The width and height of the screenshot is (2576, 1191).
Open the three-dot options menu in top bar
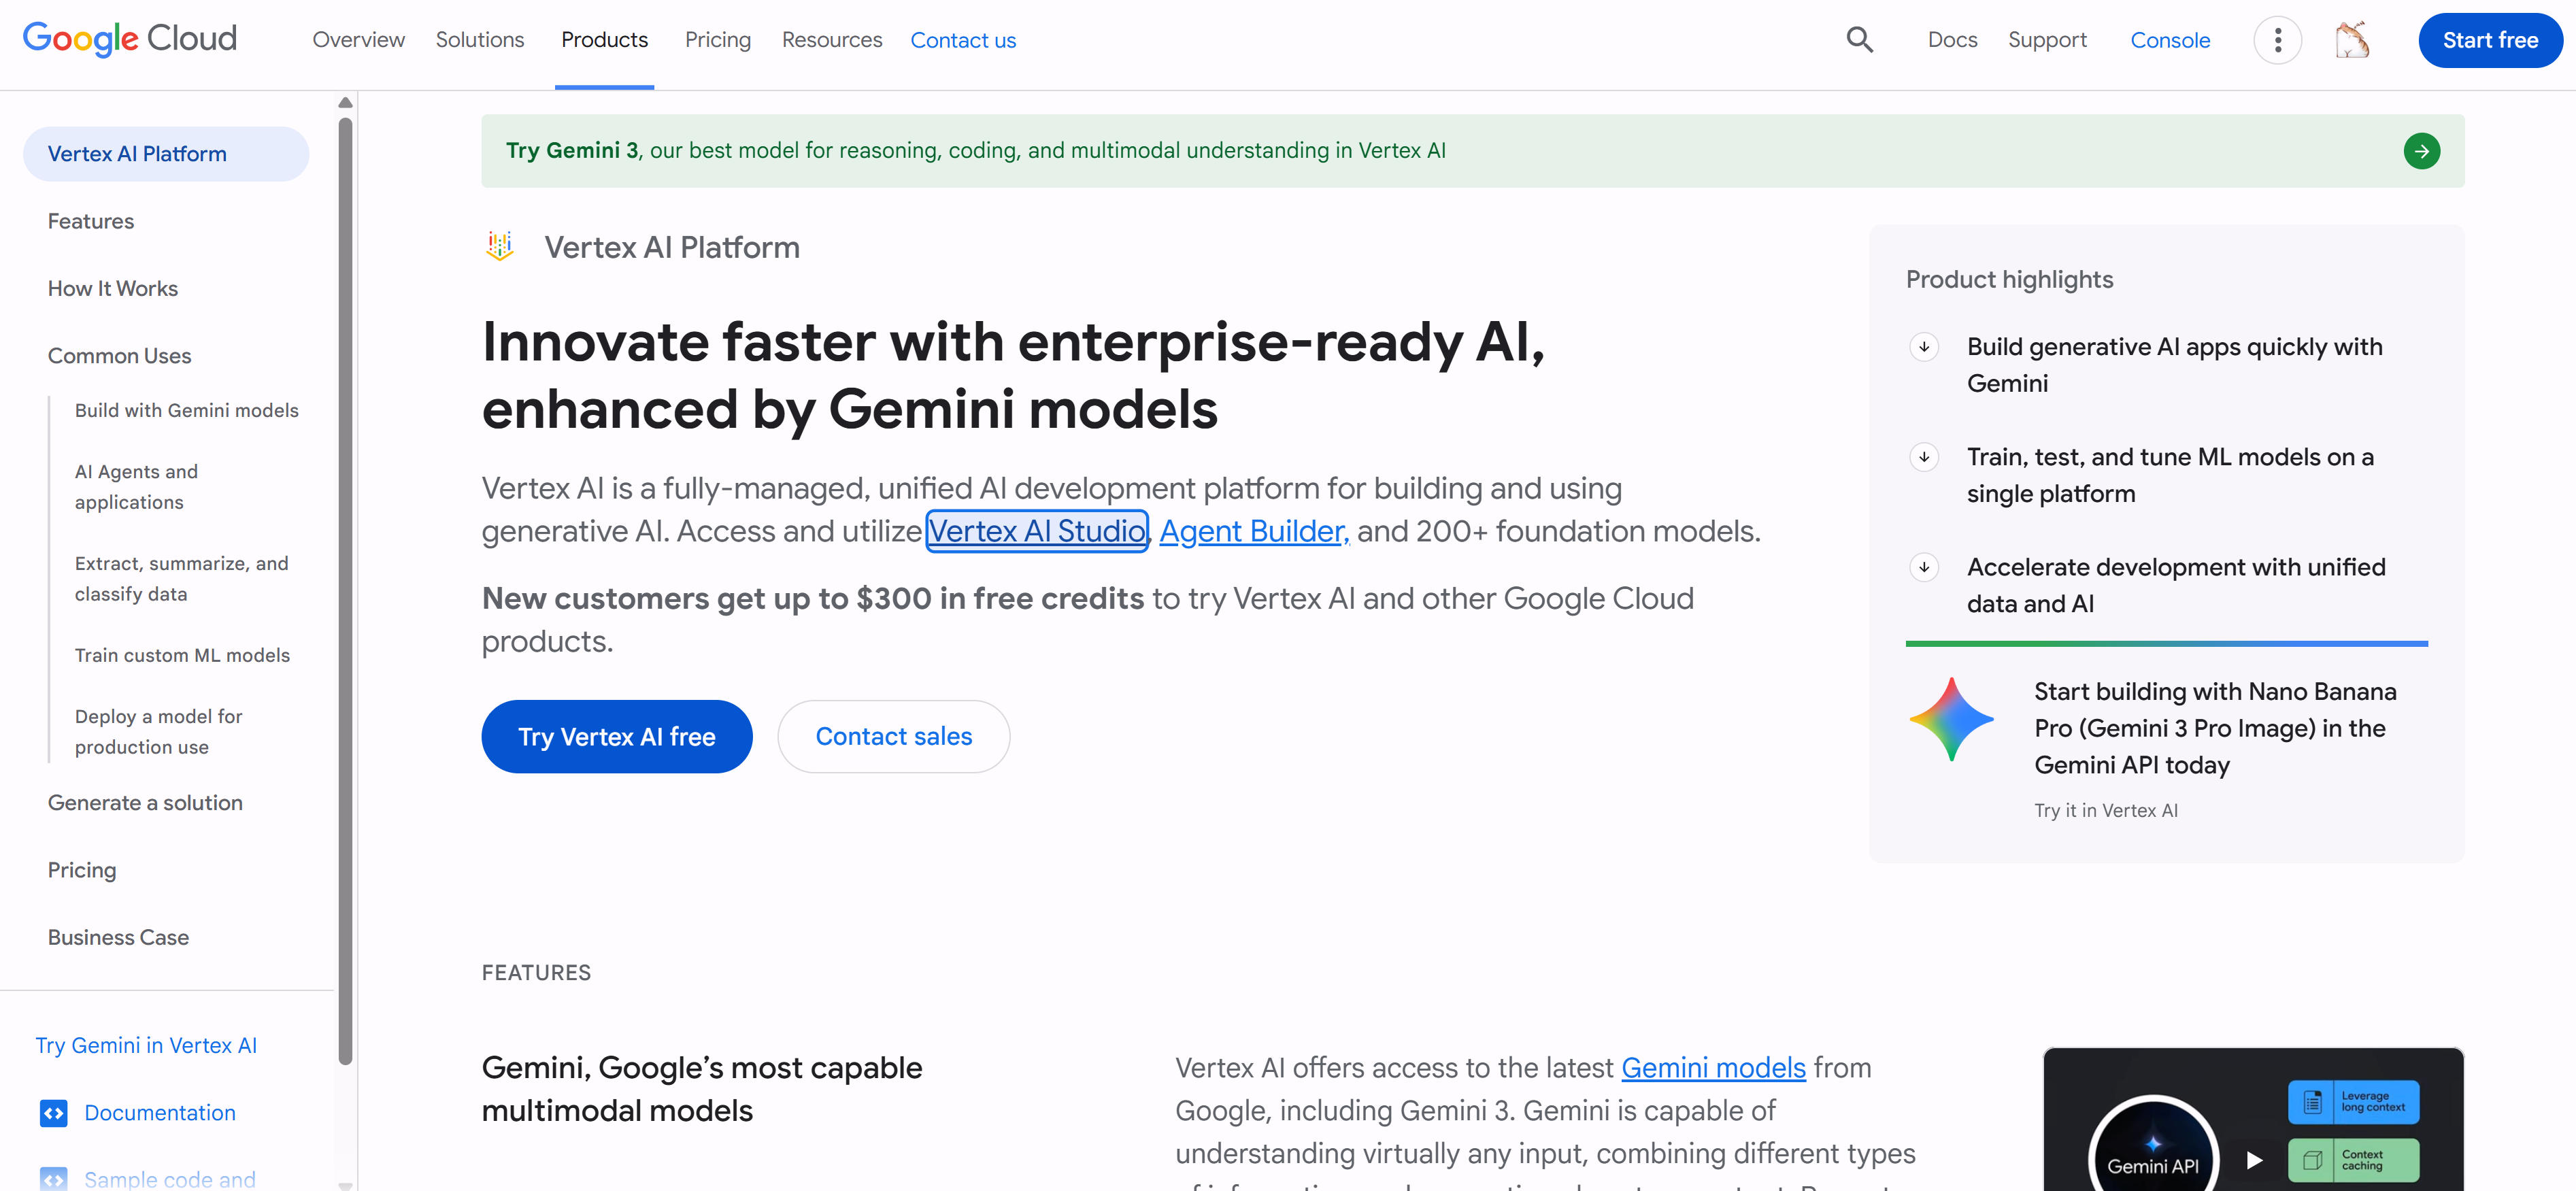[x=2277, y=40]
